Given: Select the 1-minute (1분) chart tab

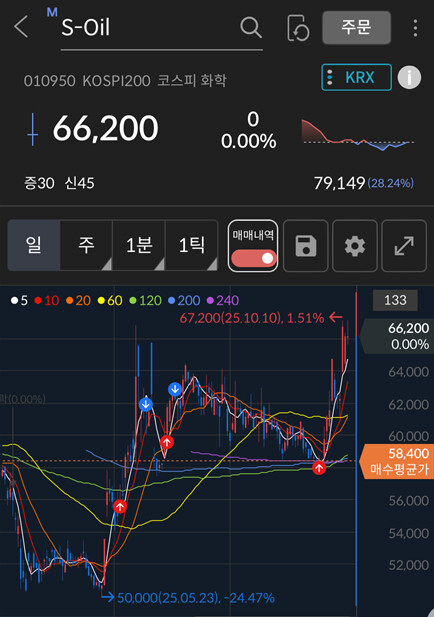Looking at the screenshot, I should 139,246.
